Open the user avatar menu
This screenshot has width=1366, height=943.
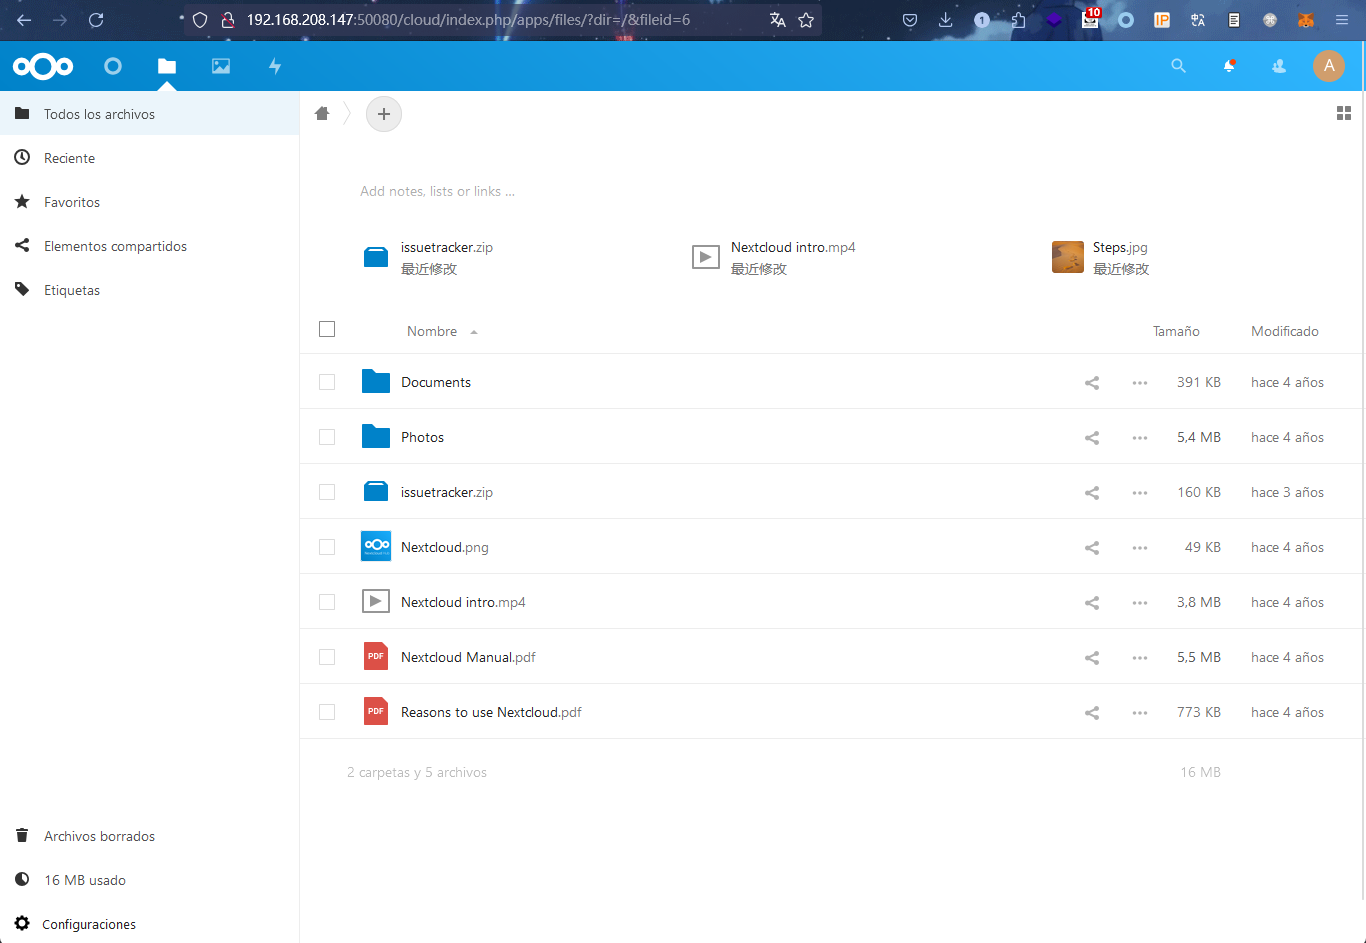[x=1329, y=66]
